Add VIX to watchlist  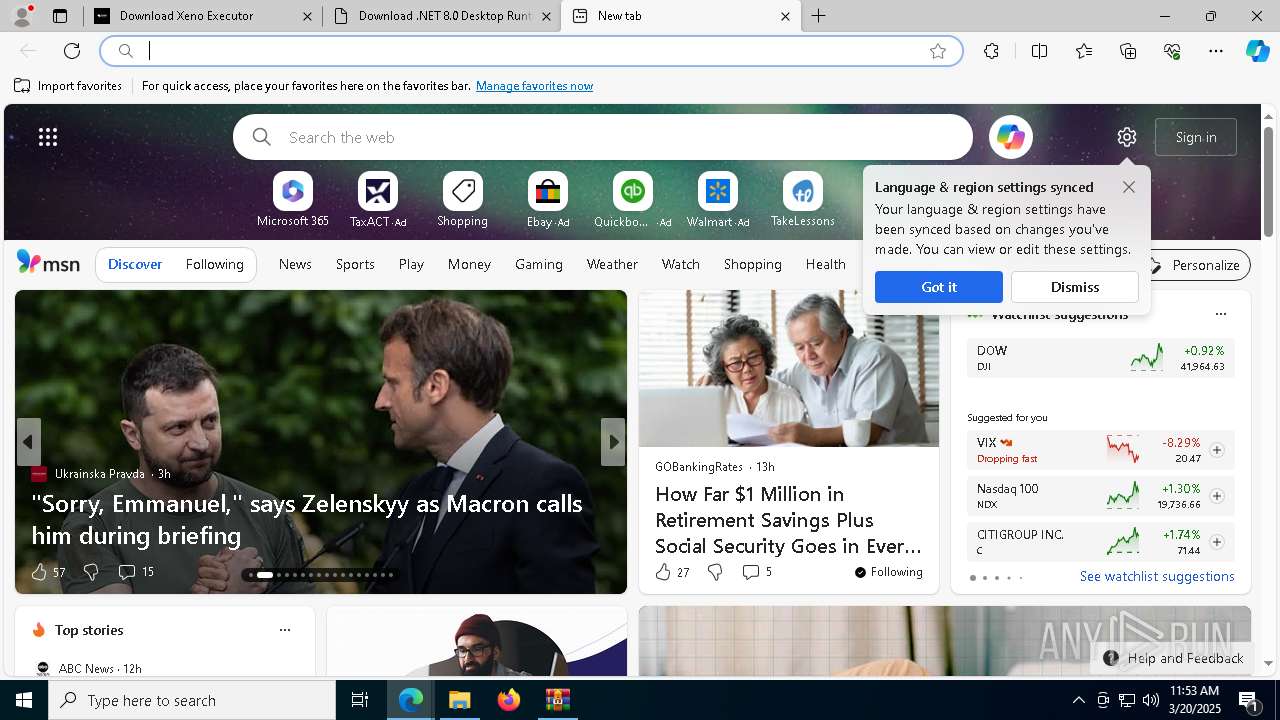pyautogui.click(x=1217, y=450)
